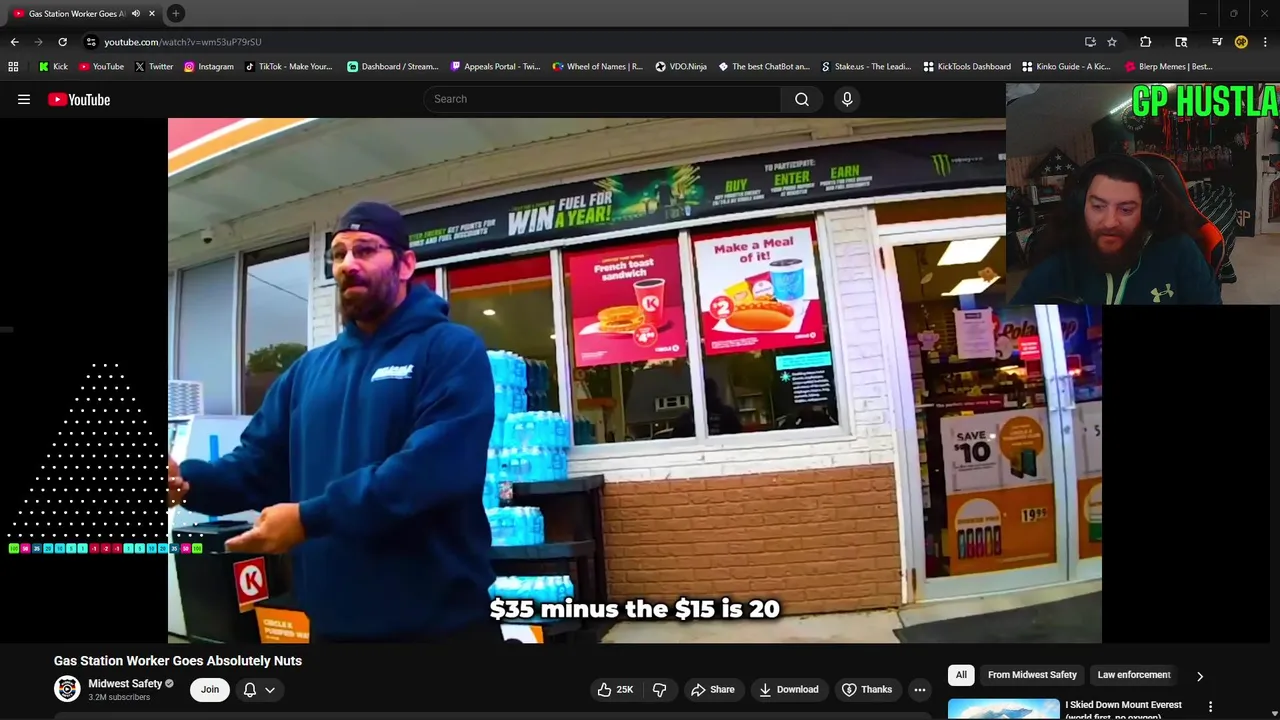Show more filter chips with arrow

pos(1200,676)
